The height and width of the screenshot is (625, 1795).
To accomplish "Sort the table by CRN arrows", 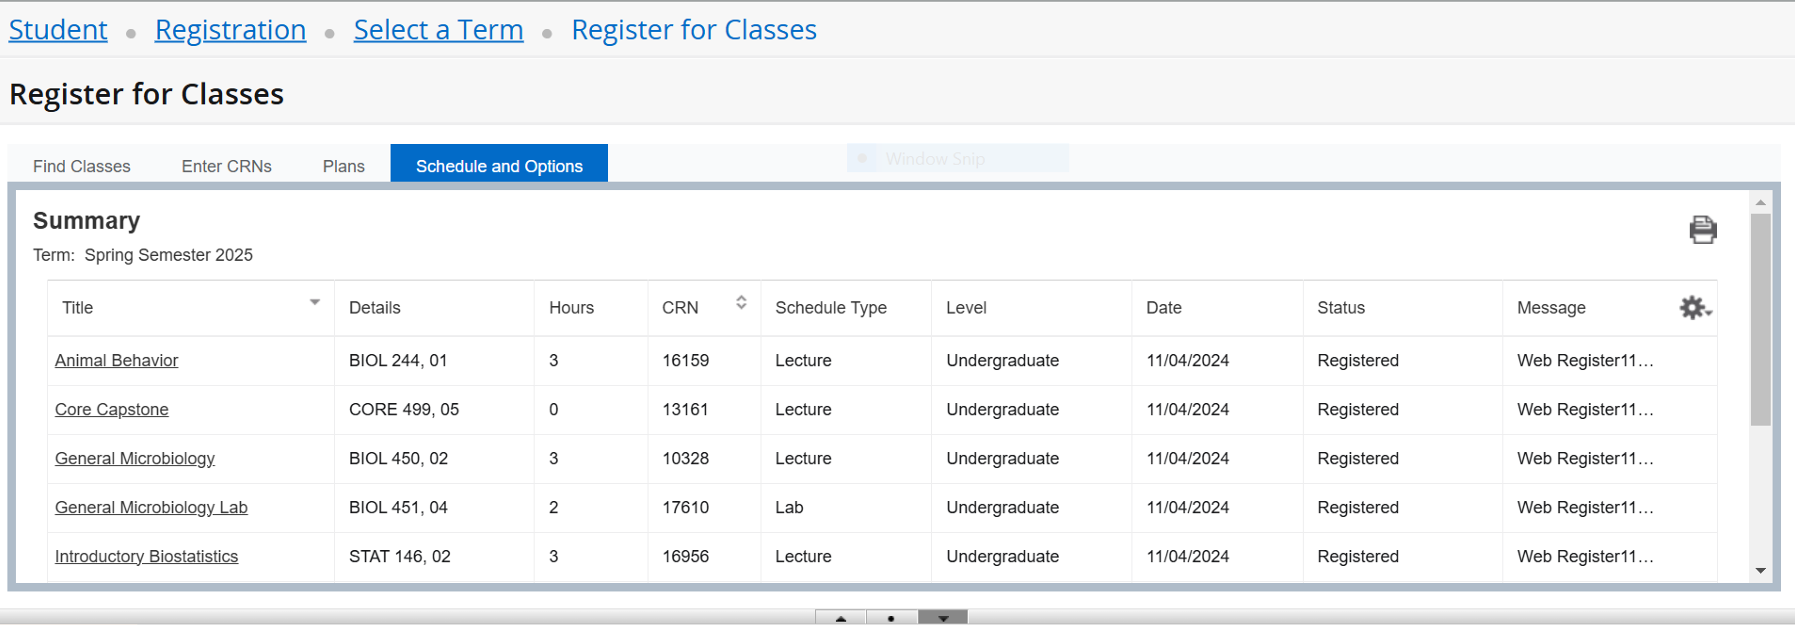I will (741, 302).
